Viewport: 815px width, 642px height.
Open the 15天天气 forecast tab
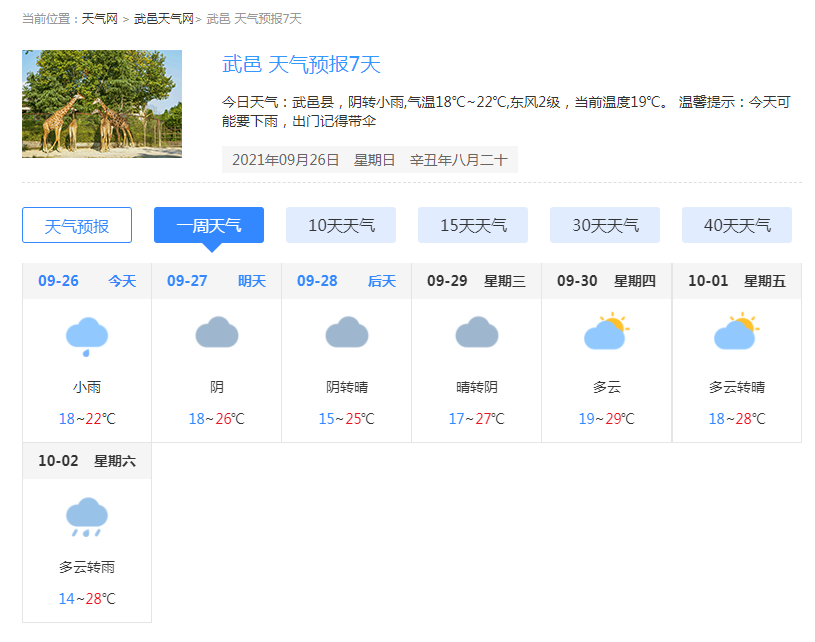[473, 225]
